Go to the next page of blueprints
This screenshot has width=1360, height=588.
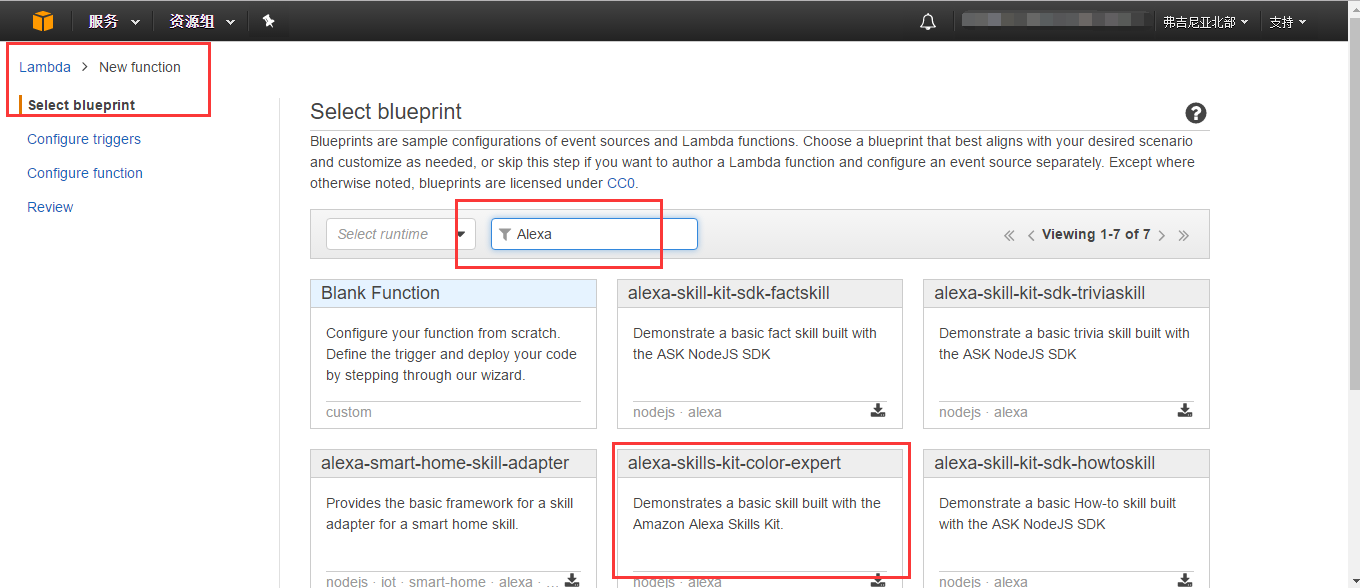(x=1161, y=235)
